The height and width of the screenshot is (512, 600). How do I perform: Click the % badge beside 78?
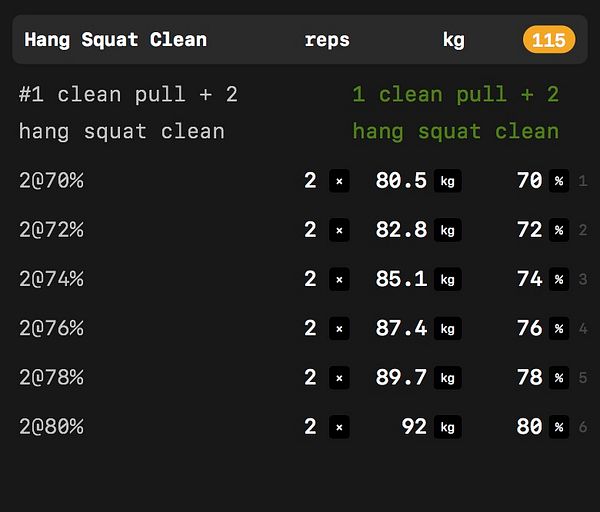(558, 377)
